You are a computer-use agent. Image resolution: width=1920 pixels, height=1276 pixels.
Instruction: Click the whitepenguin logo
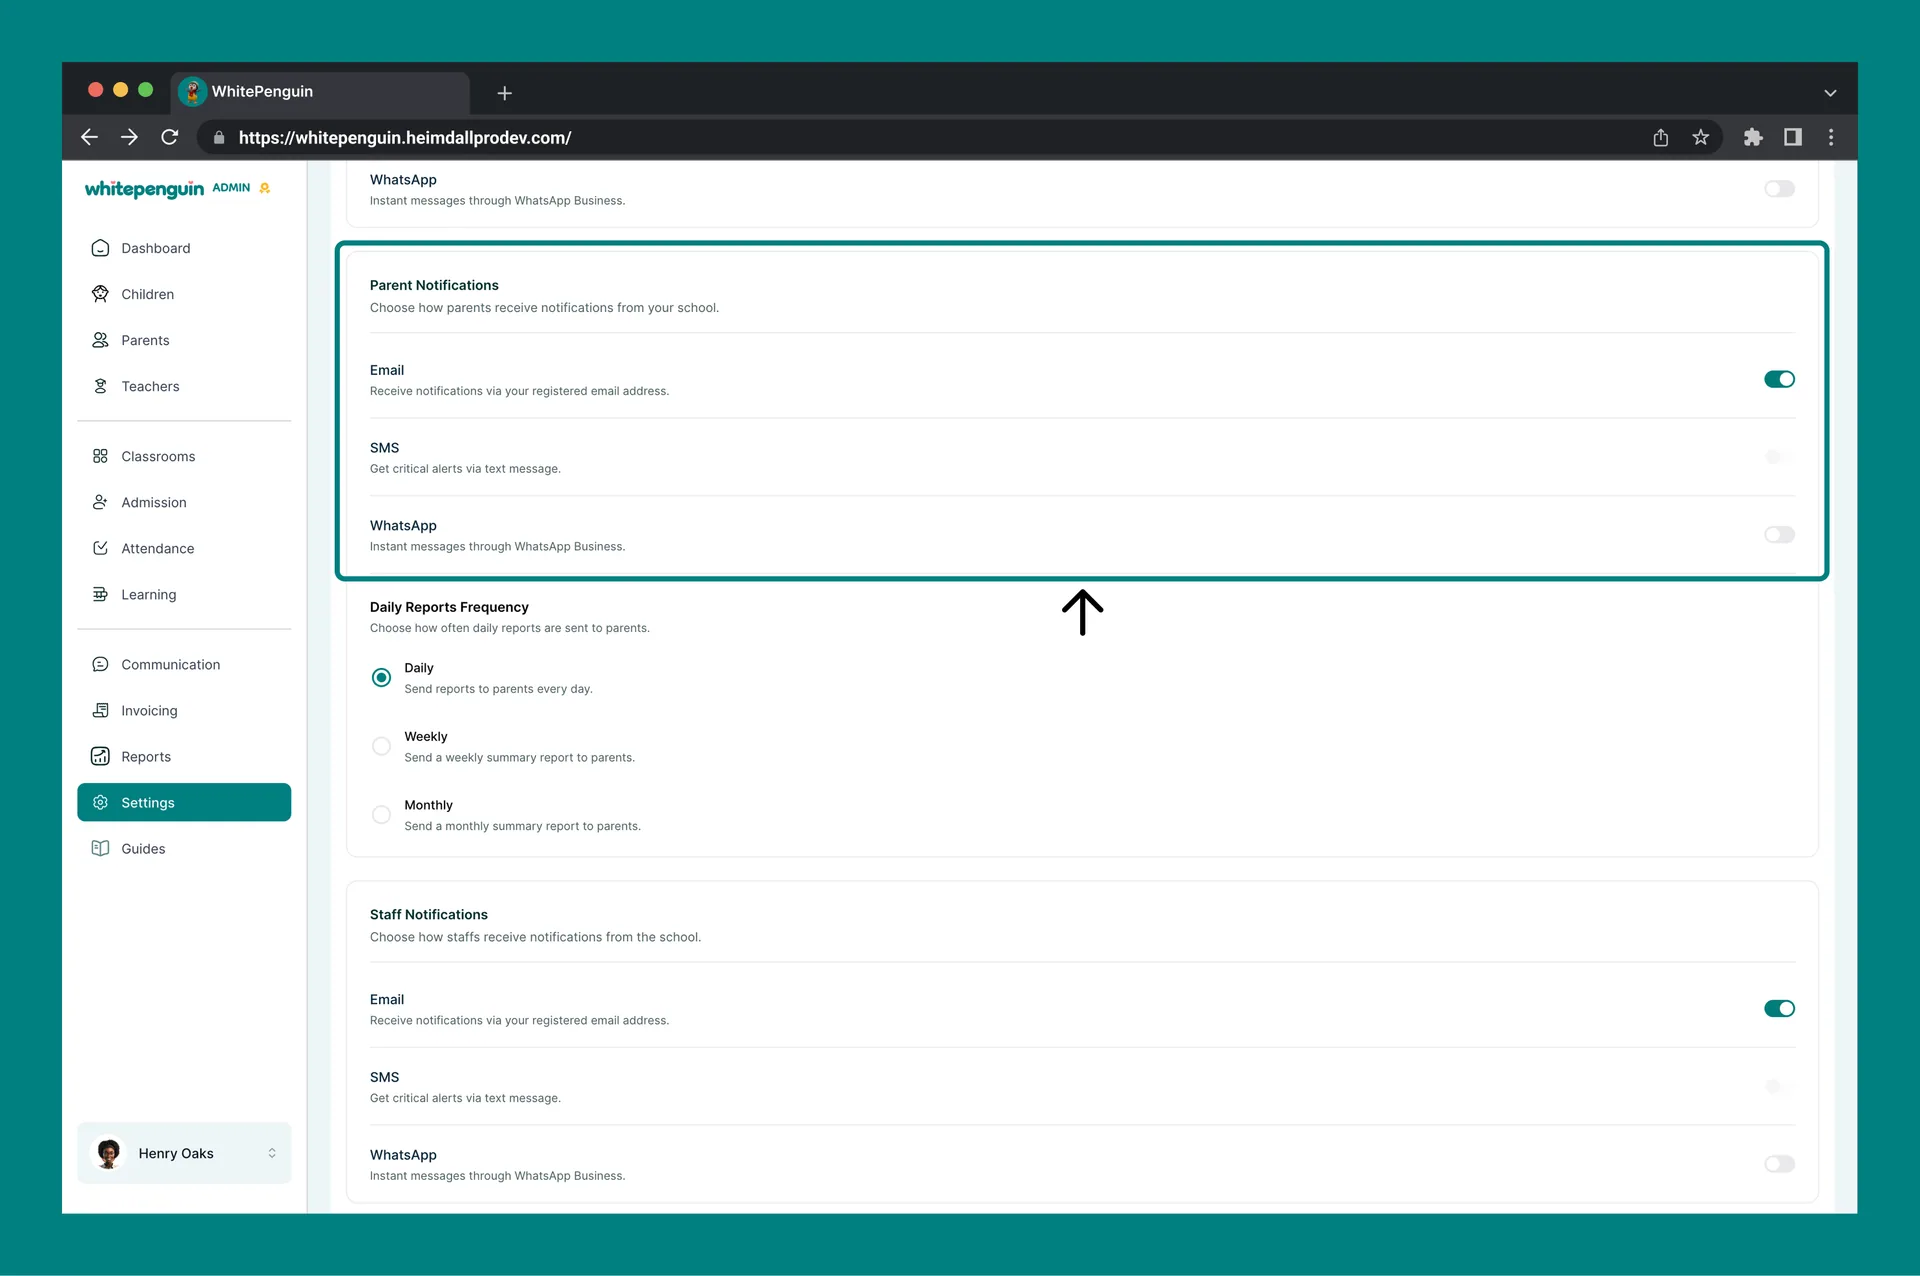144,189
